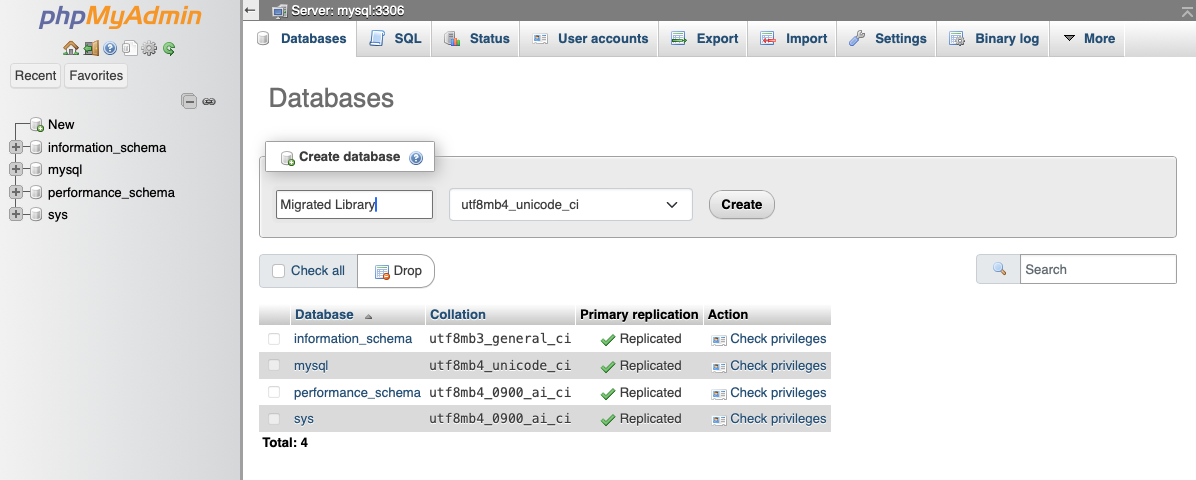Tick the Check all checkbox
1196x480 pixels.
tap(279, 271)
